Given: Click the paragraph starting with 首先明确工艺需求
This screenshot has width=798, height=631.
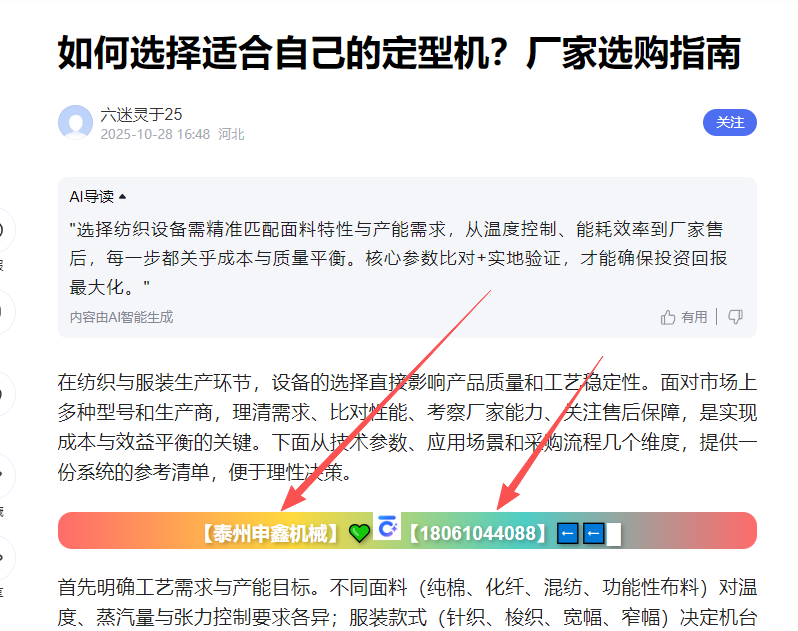Looking at the screenshot, I should click(407, 603).
